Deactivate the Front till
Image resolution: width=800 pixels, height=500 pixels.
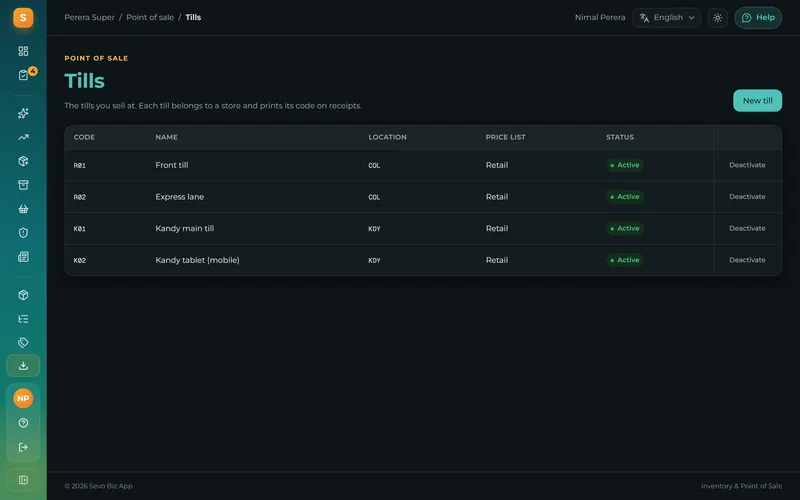click(x=747, y=165)
